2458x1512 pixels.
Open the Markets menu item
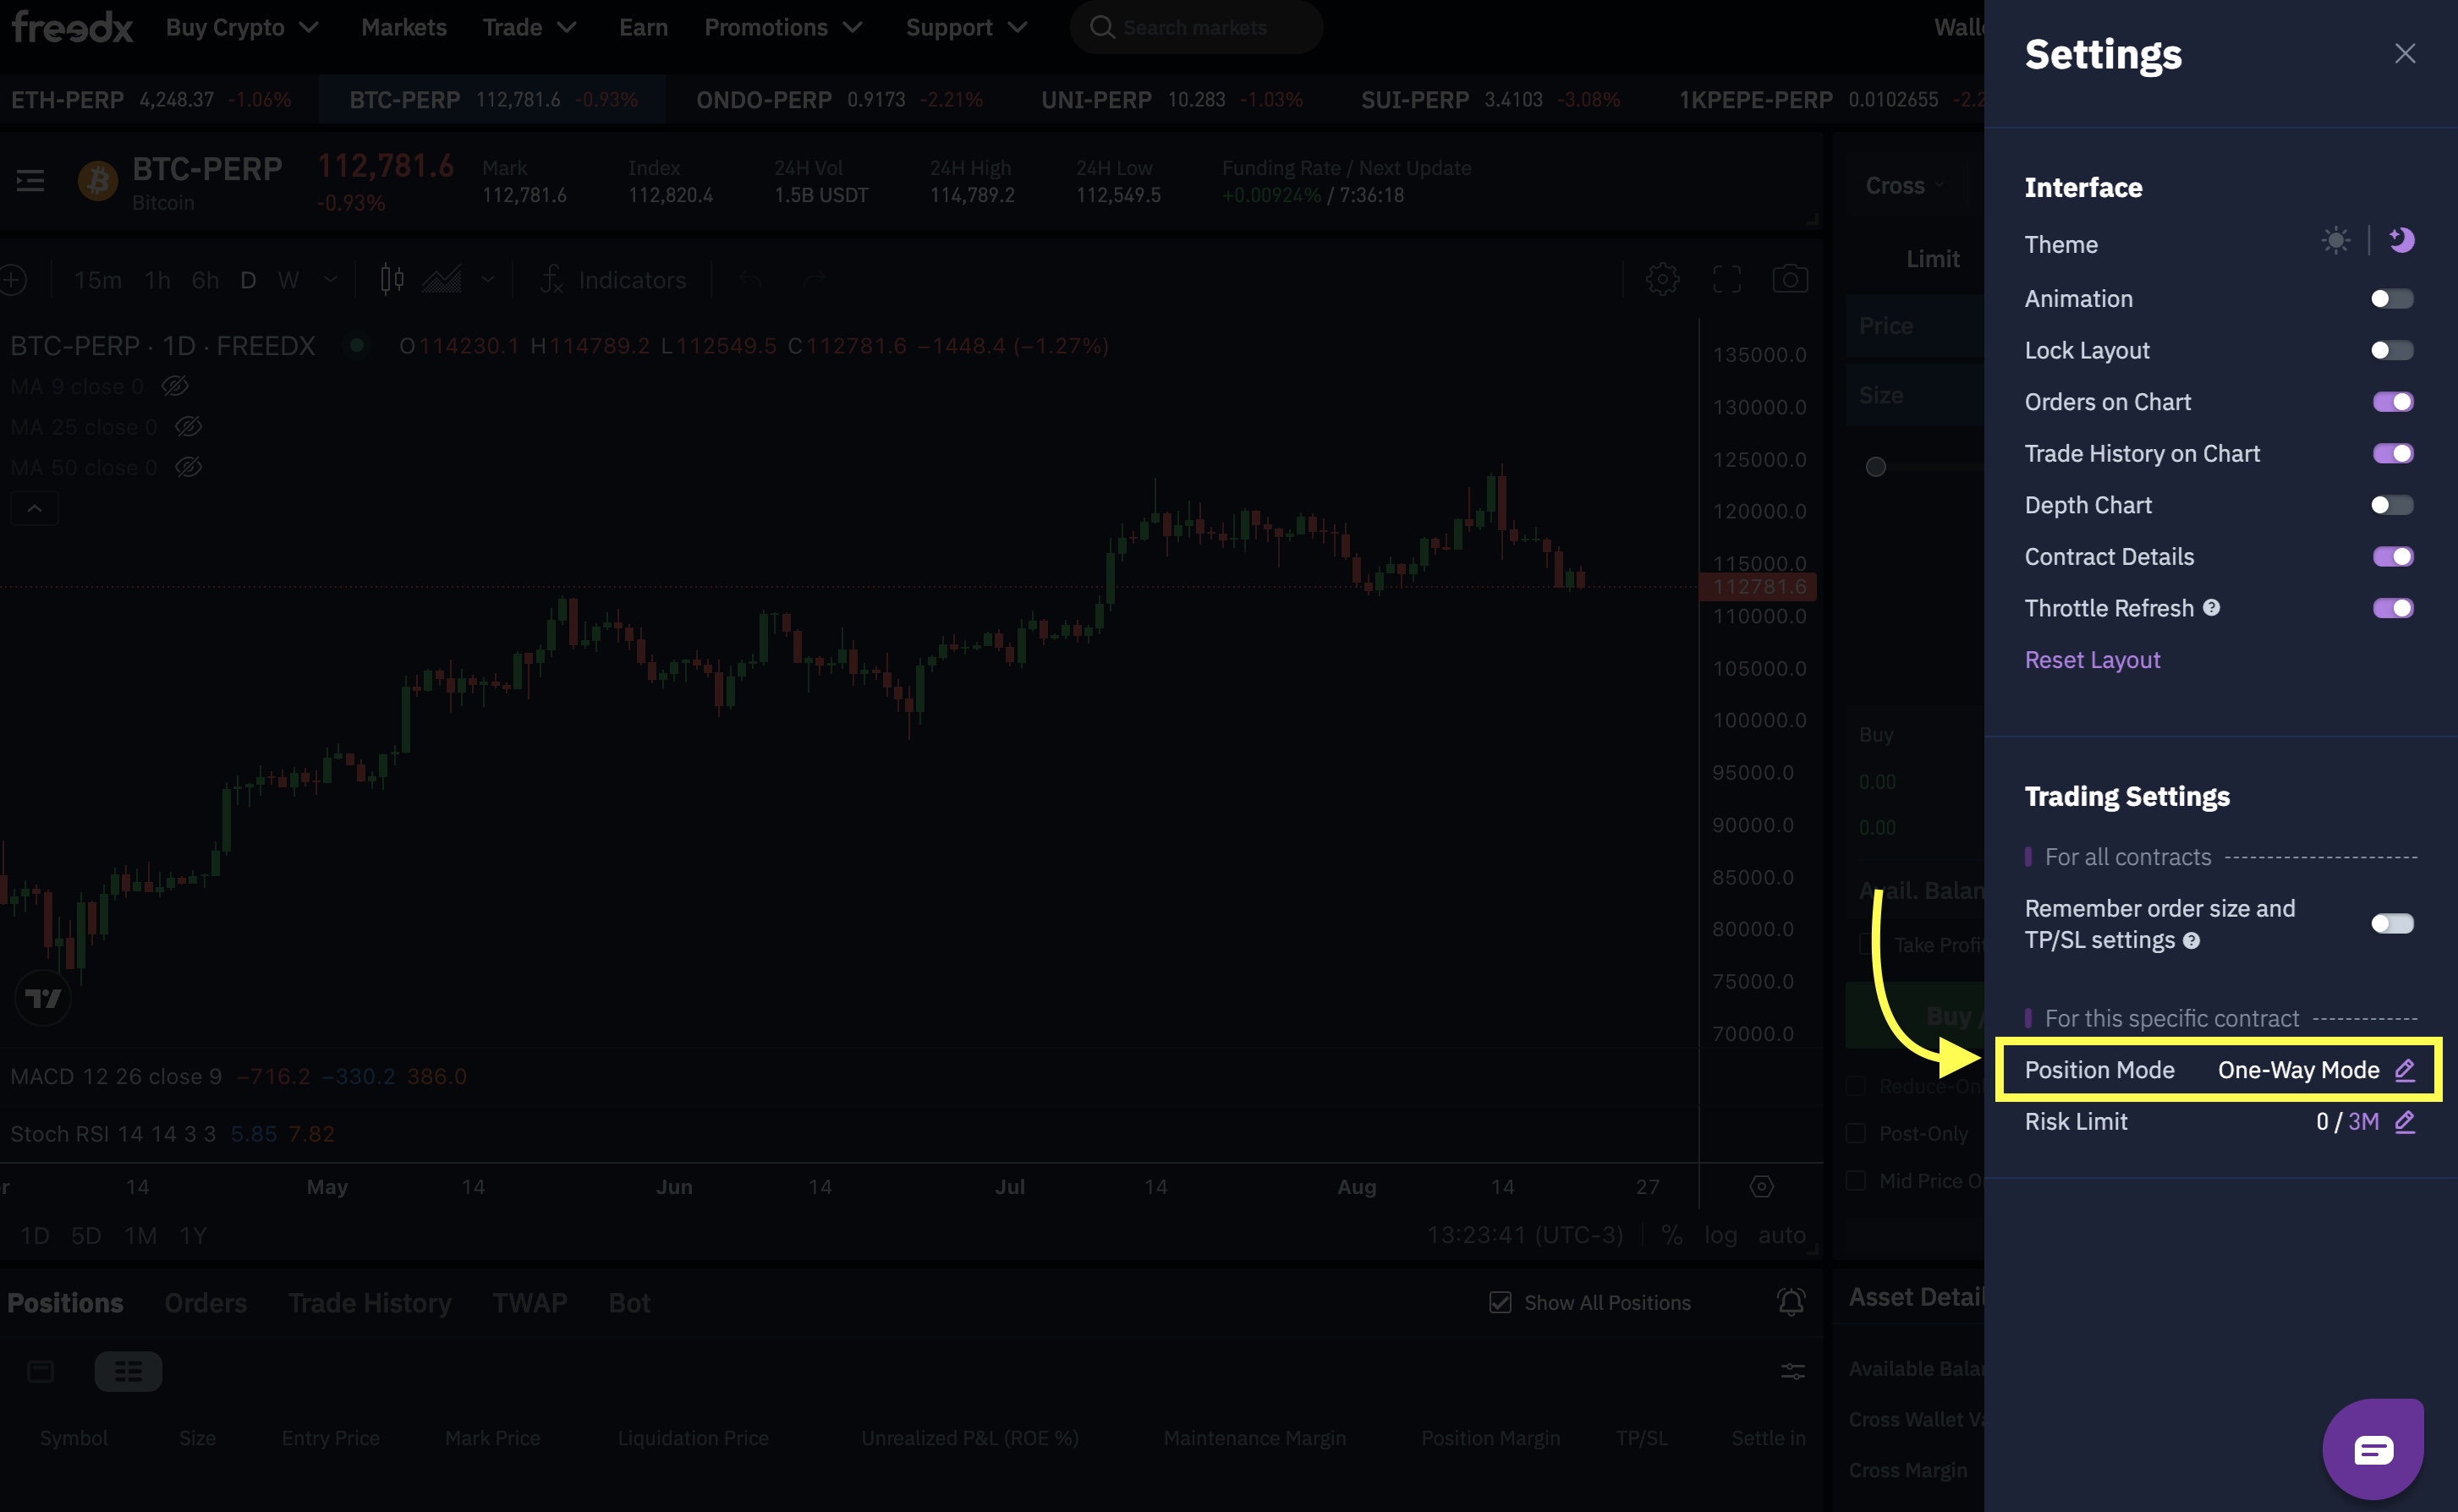tap(404, 28)
